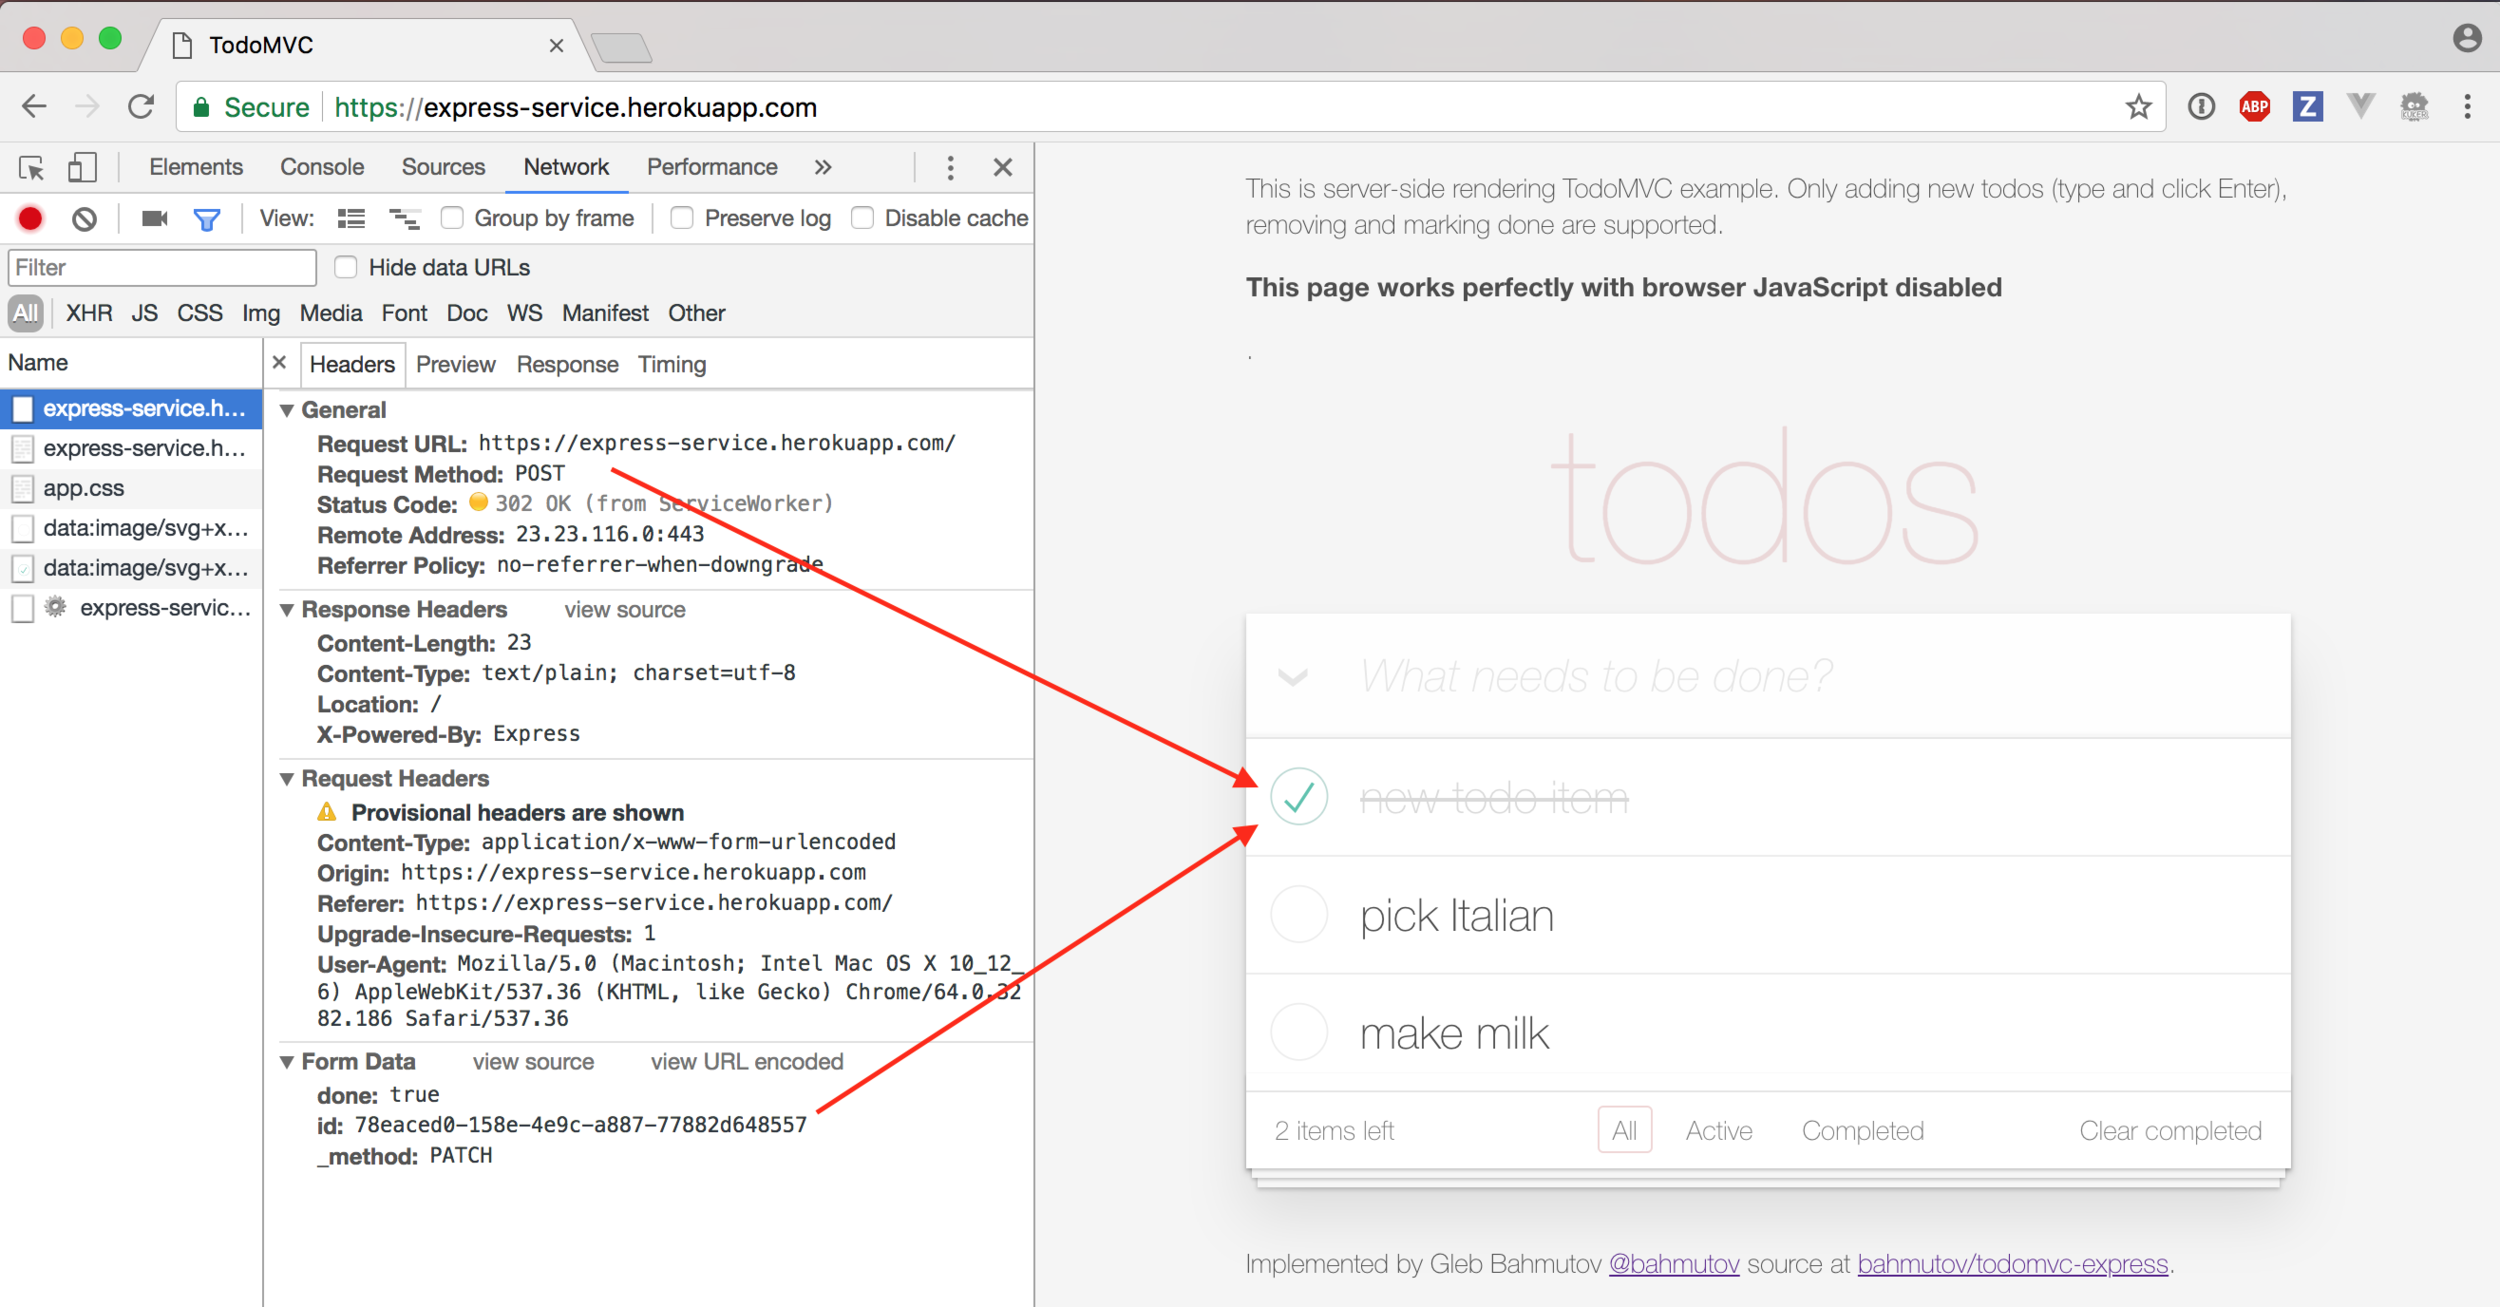Click the red record network log button
Image resolution: width=2500 pixels, height=1307 pixels.
coord(31,218)
